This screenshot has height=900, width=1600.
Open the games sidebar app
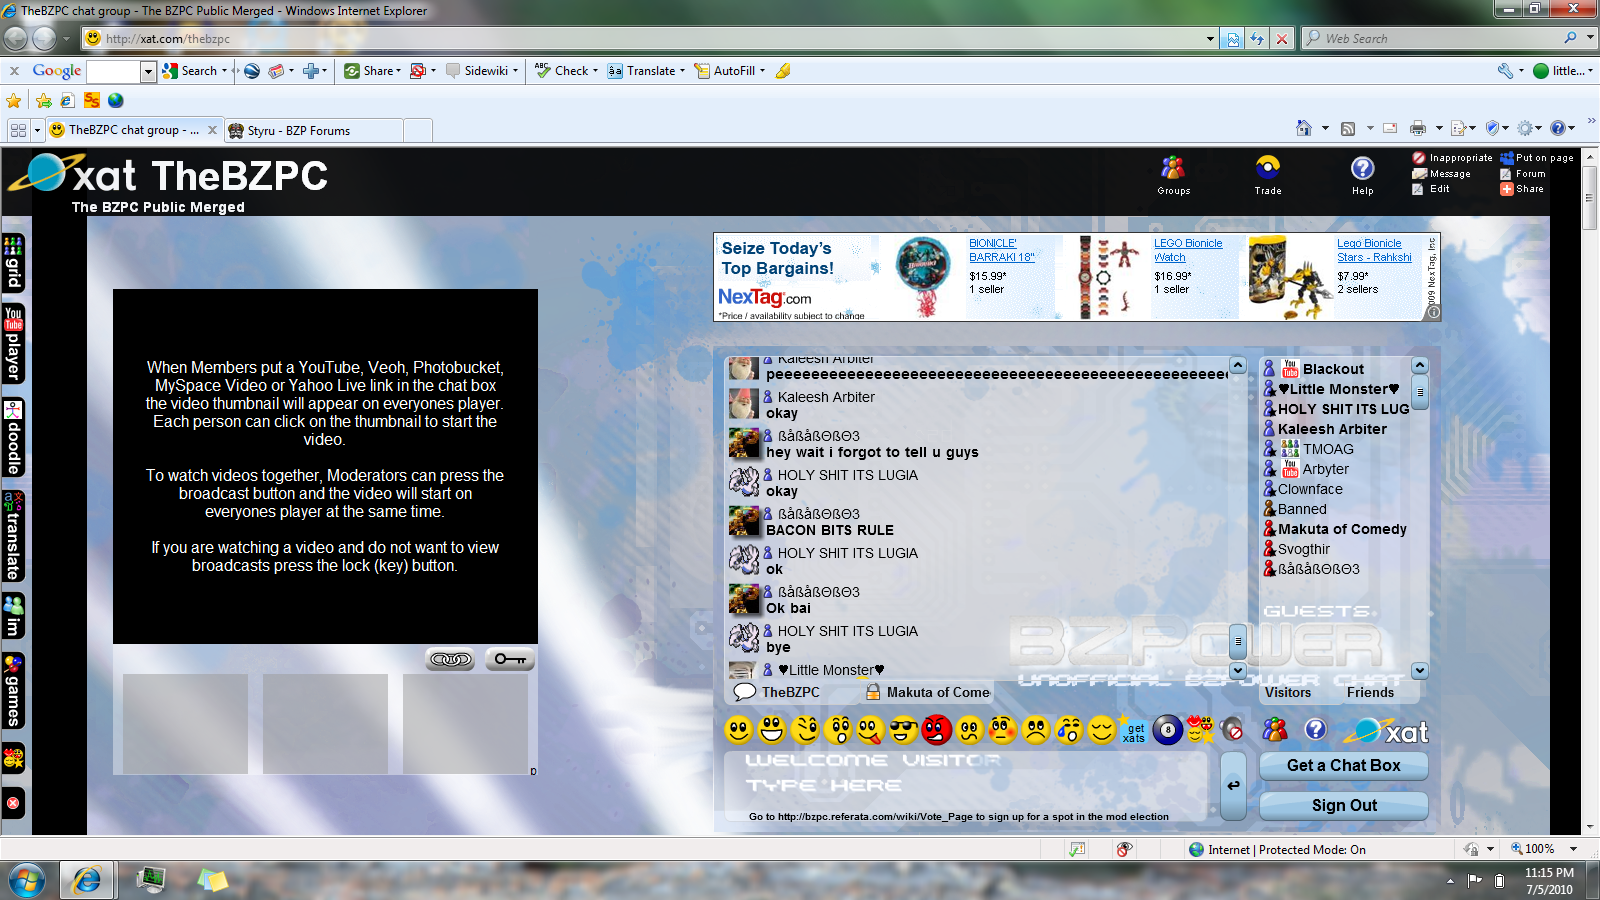tap(13, 691)
